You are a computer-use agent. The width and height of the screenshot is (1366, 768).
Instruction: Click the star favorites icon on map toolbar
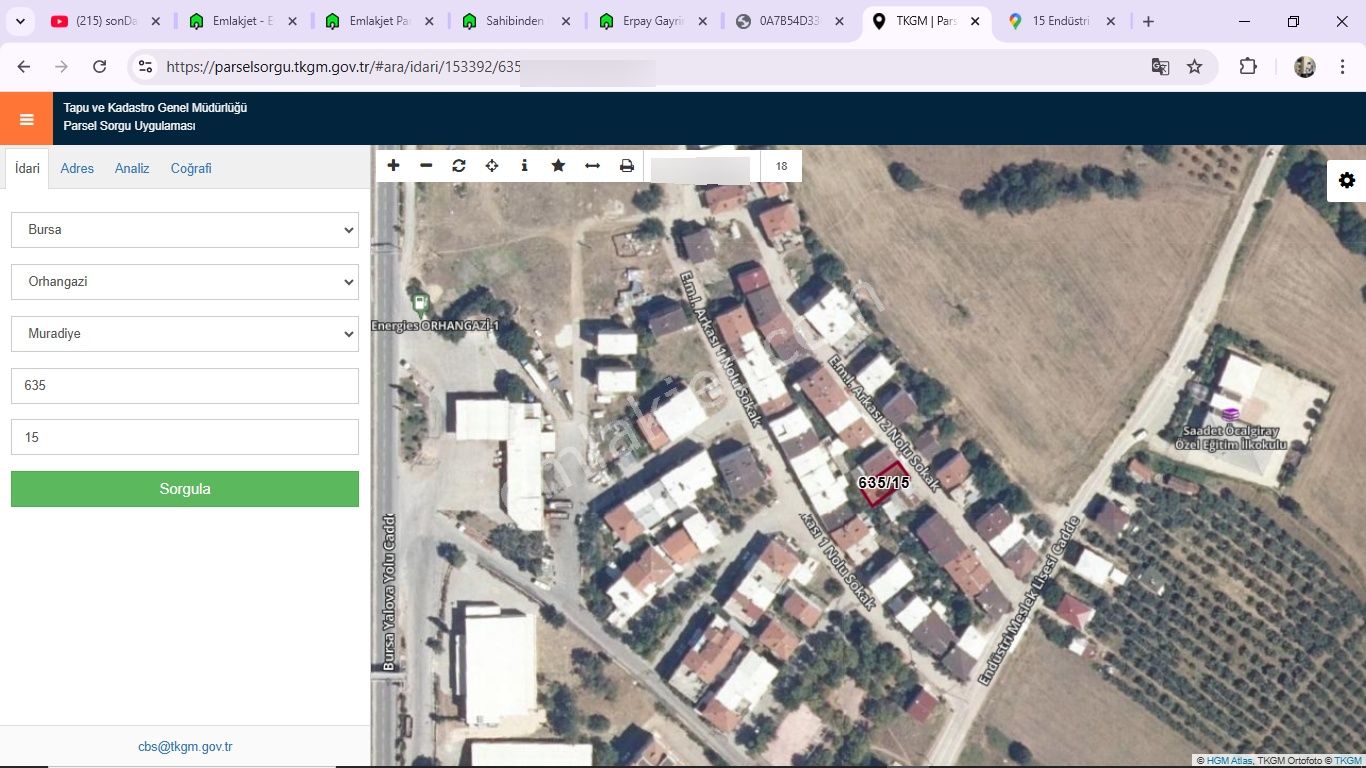click(558, 166)
